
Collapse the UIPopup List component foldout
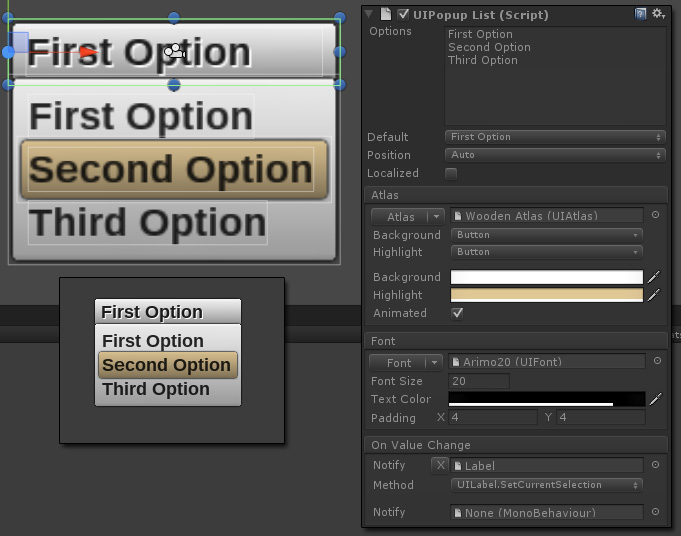[369, 14]
